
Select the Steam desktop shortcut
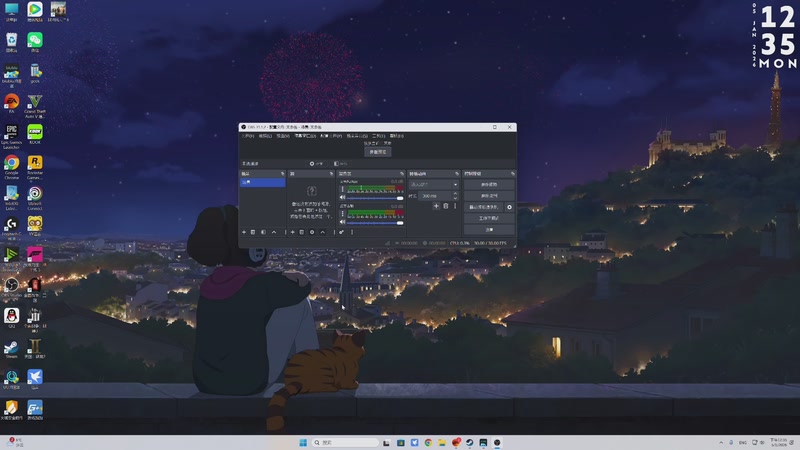(11, 351)
